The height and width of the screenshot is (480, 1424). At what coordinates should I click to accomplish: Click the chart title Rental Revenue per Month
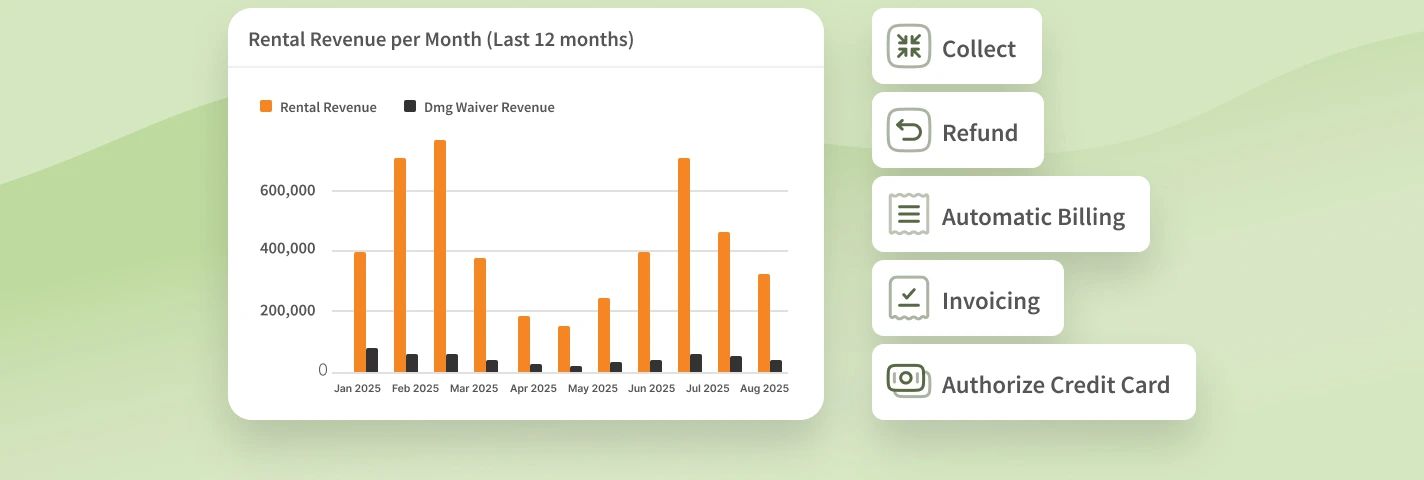pyautogui.click(x=441, y=40)
